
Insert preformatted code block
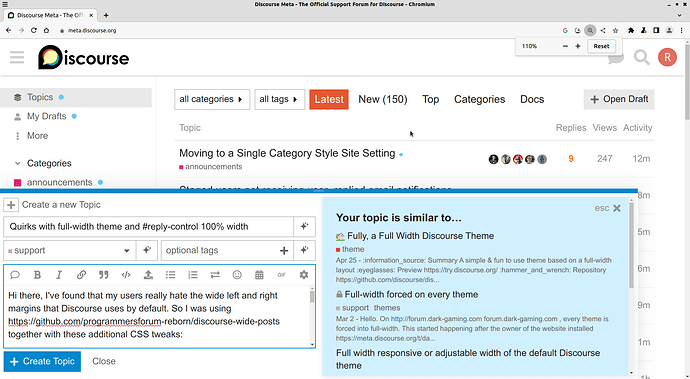pyautogui.click(x=126, y=275)
